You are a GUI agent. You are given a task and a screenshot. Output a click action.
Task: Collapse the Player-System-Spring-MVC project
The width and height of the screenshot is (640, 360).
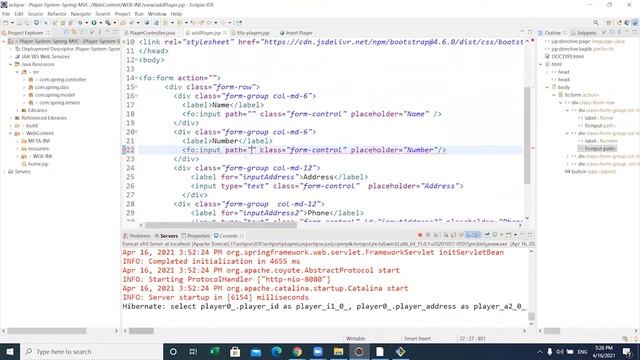click(x=4, y=41)
